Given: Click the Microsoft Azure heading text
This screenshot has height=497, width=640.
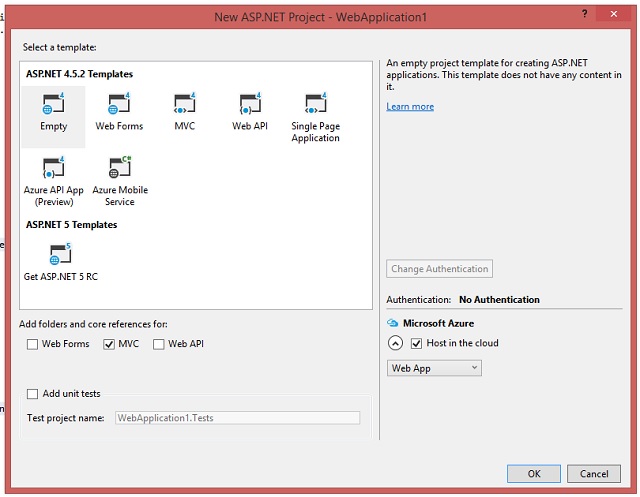Looking at the screenshot, I should tap(438, 323).
